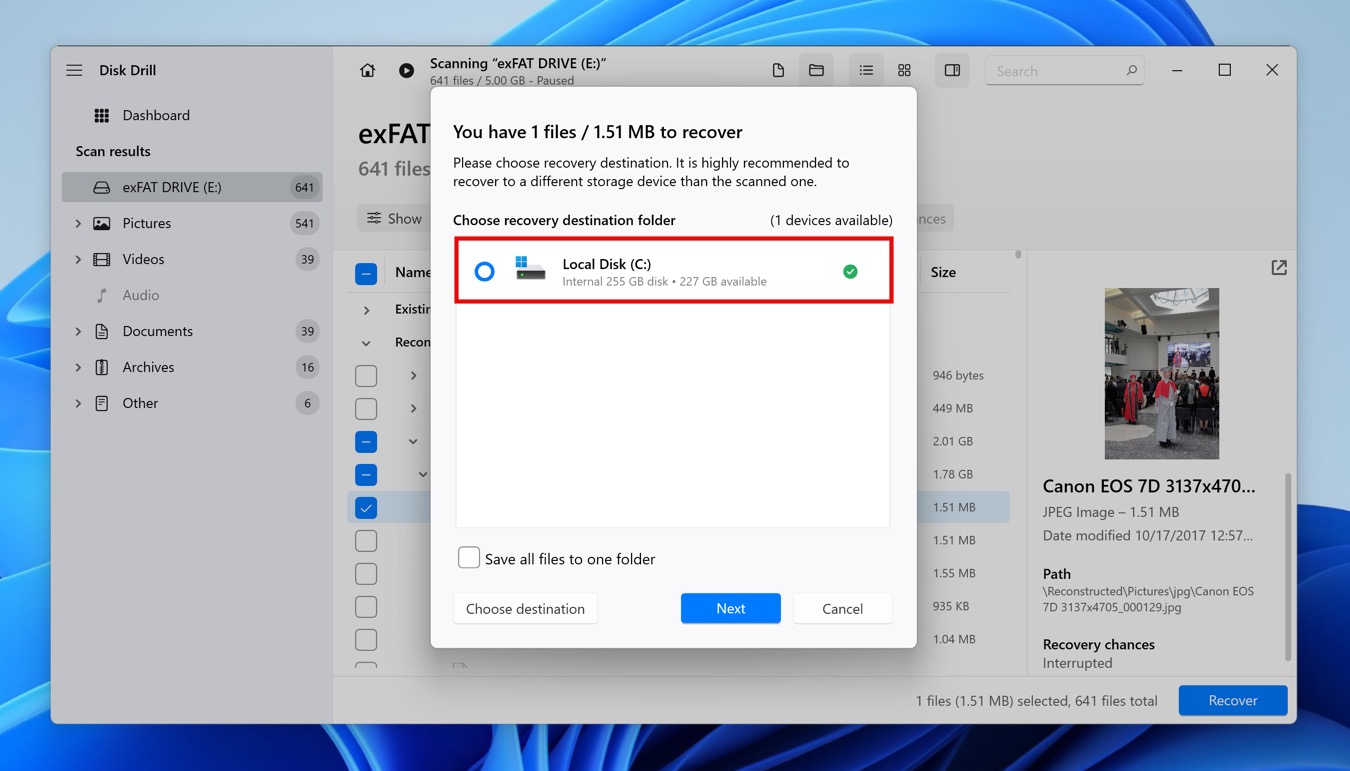The height and width of the screenshot is (771, 1350).
Task: Expand the Documents category
Action: 78,332
